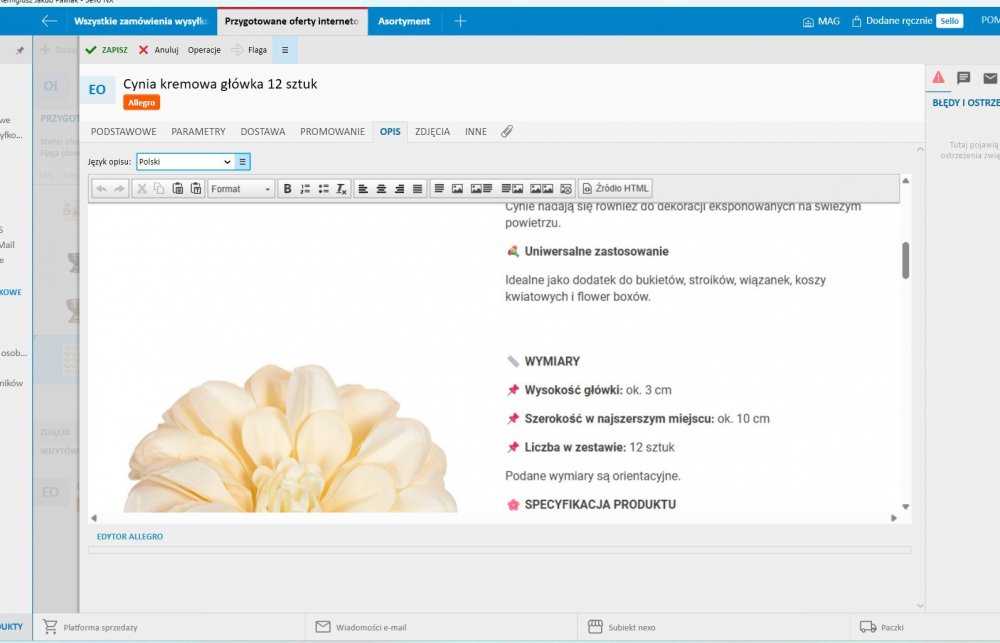Insert two-images section layout

tap(541, 189)
